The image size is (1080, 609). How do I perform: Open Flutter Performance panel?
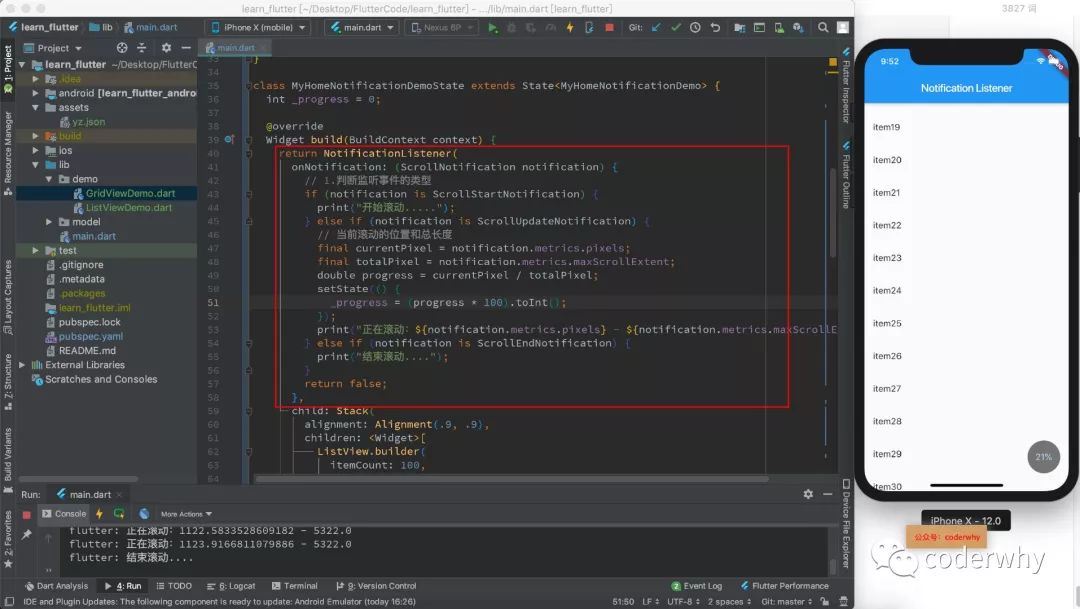(785, 586)
